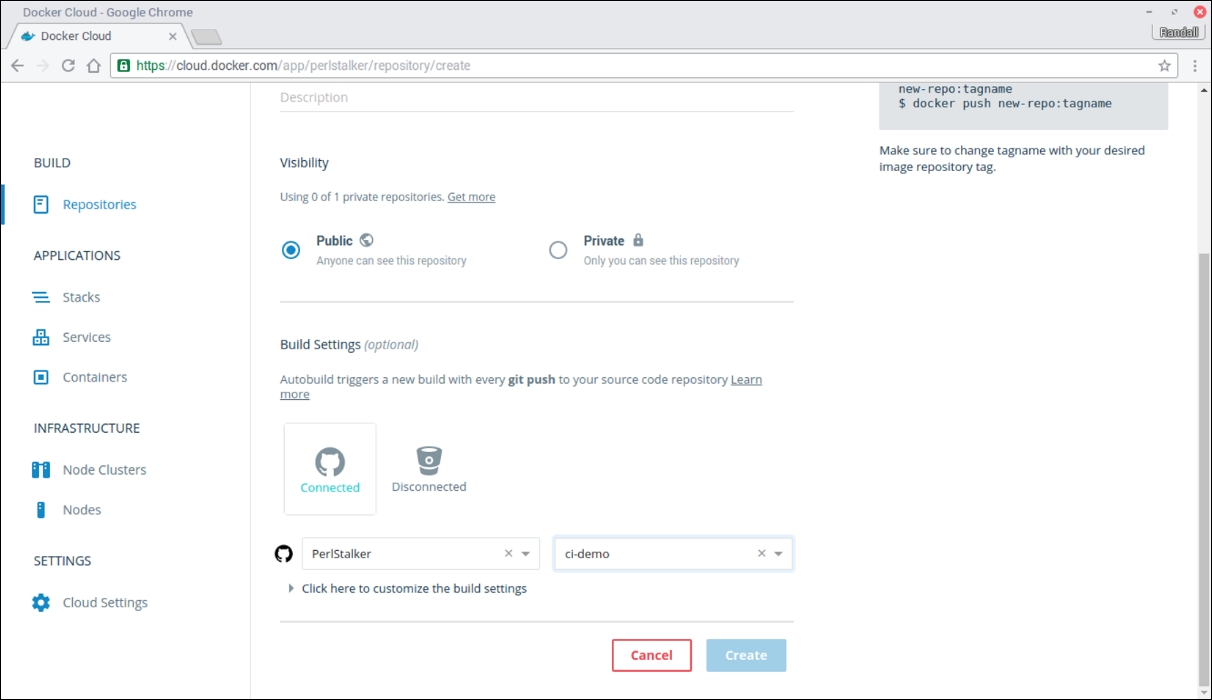This screenshot has height=700, width=1212.
Task: Select the connected GitHub provider tile
Action: [330, 469]
